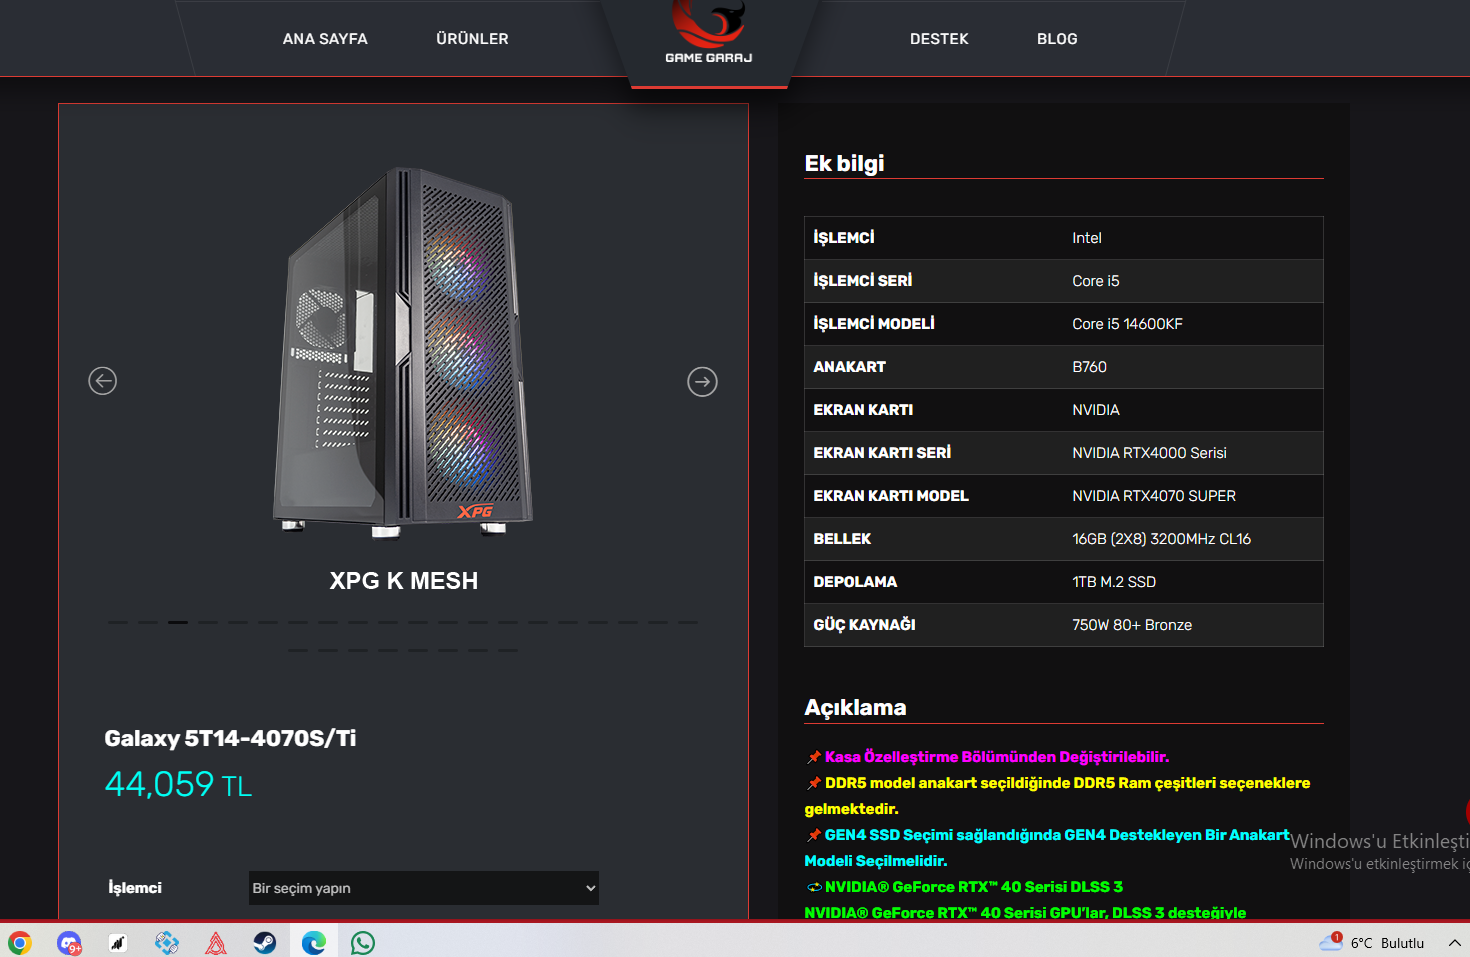Click the magenta 'Kasa Özelleştirme Bölümünden Değiştirilebilir.' note
This screenshot has height=957, width=1470.
(x=996, y=757)
